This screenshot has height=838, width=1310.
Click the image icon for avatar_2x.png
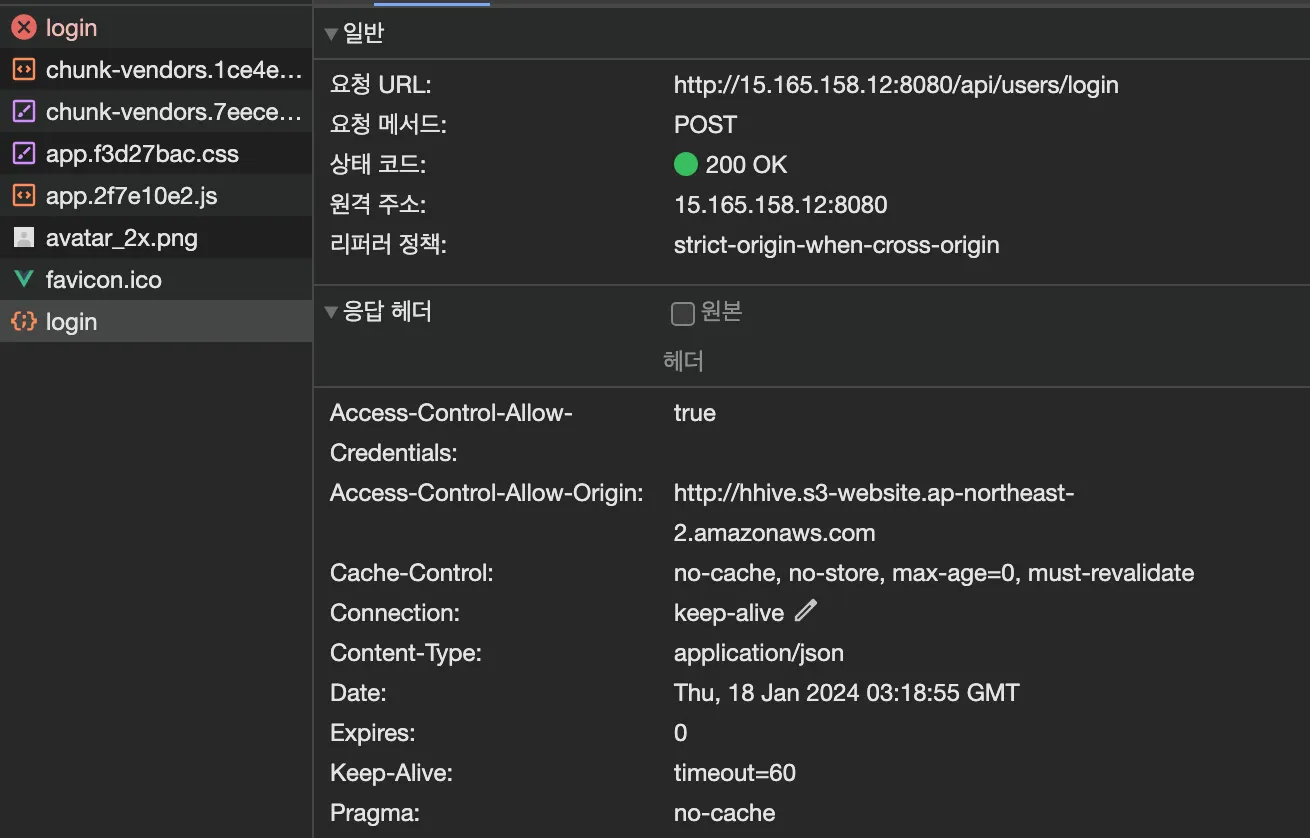[x=24, y=238]
